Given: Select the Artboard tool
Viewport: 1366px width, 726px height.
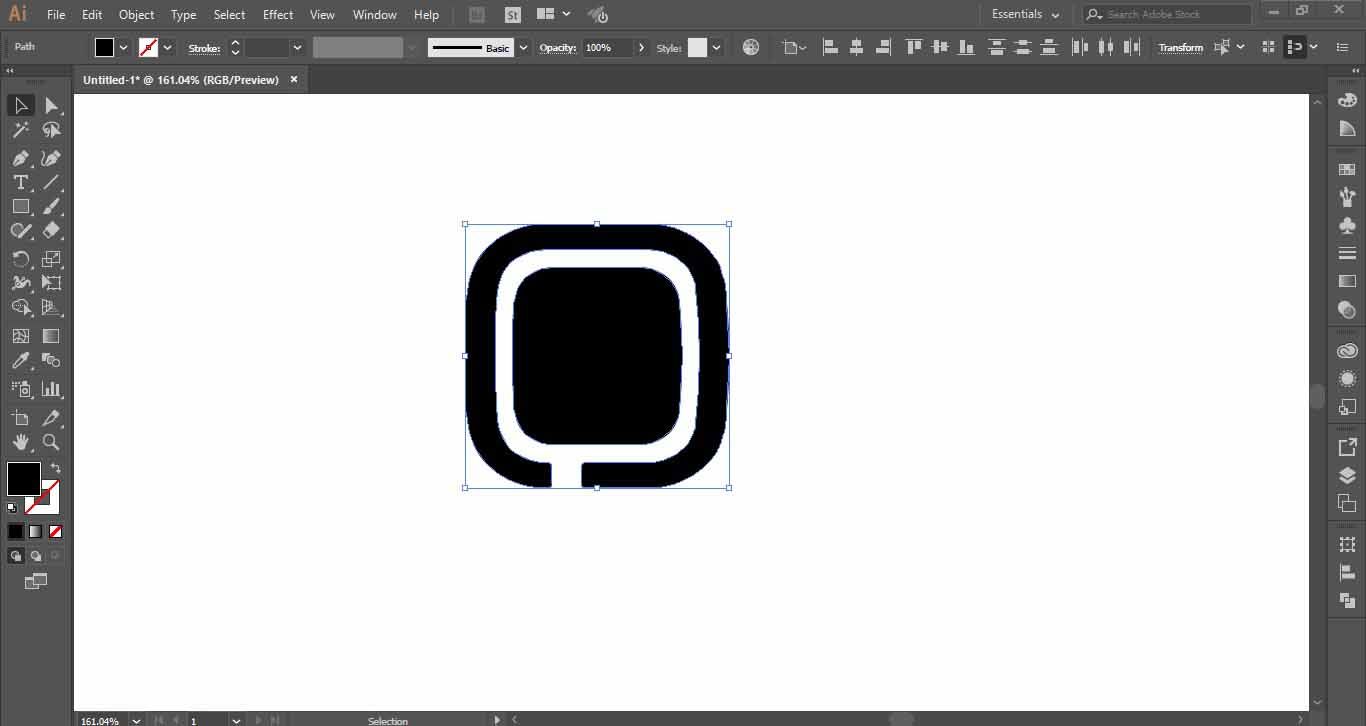Looking at the screenshot, I should (20, 418).
